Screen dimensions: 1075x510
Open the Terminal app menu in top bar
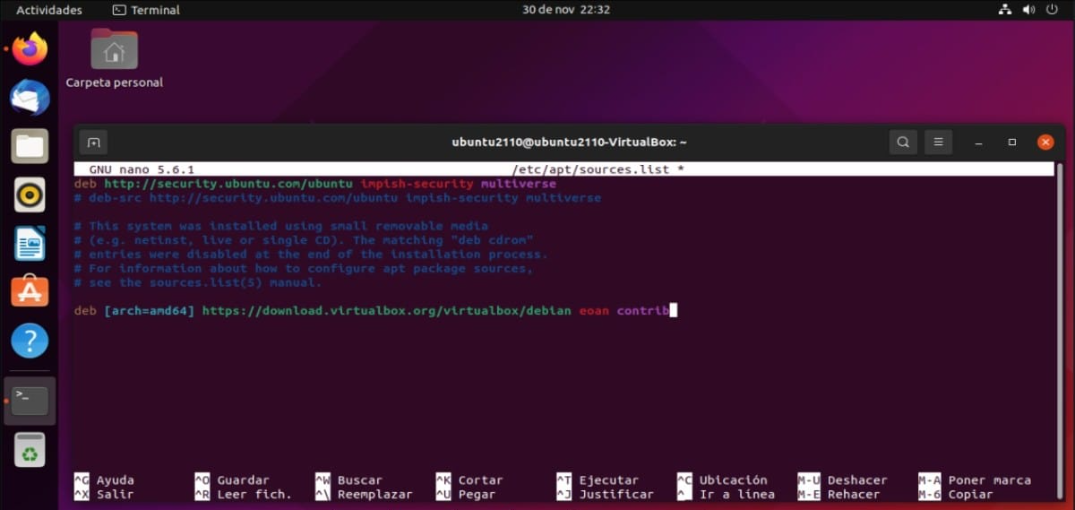click(x=146, y=10)
